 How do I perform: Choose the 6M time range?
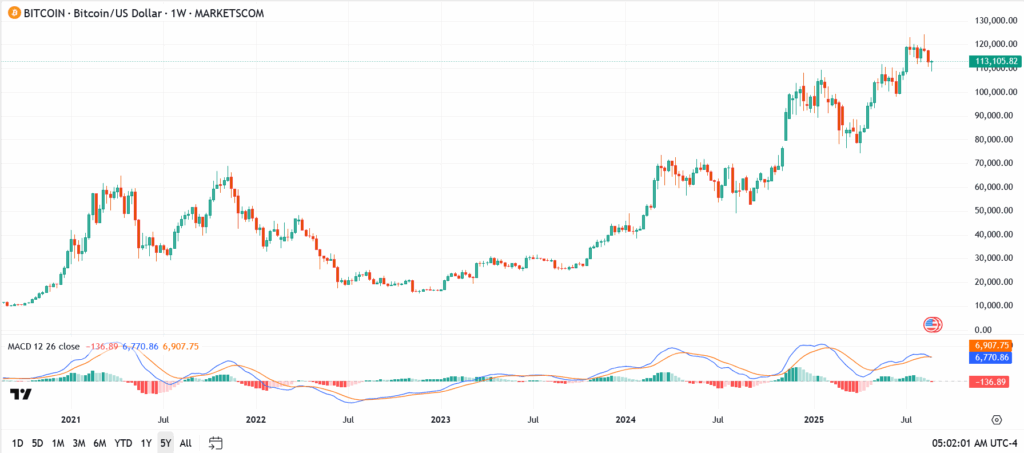coord(100,443)
